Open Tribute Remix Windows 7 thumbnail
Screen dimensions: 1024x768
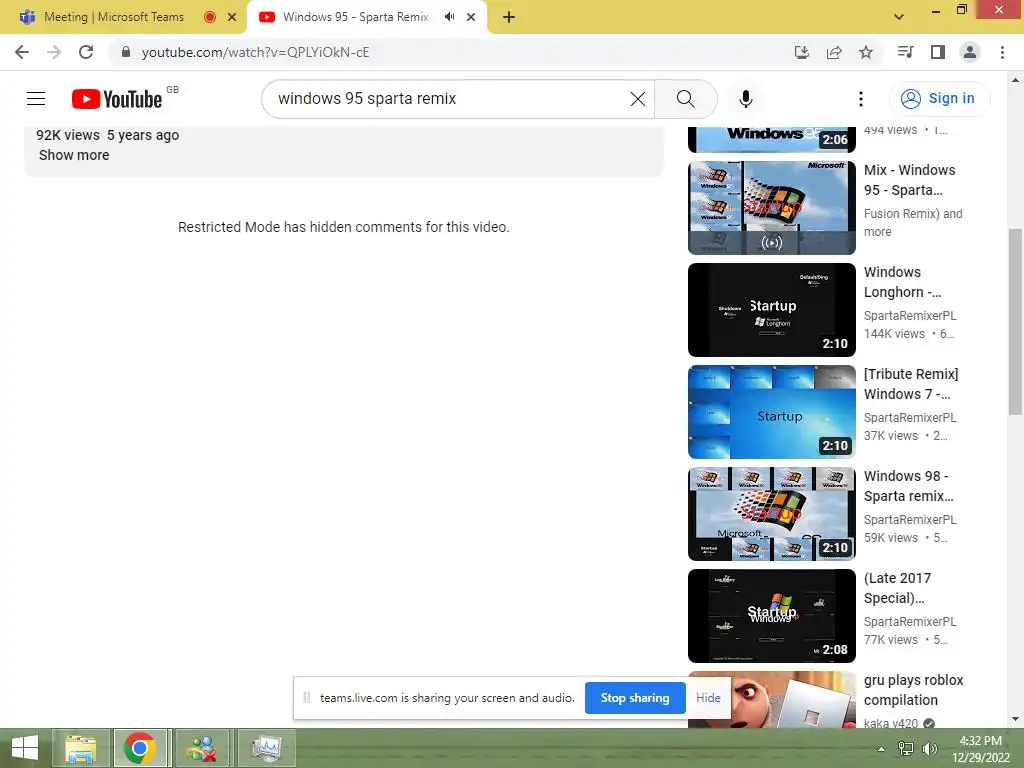771,411
